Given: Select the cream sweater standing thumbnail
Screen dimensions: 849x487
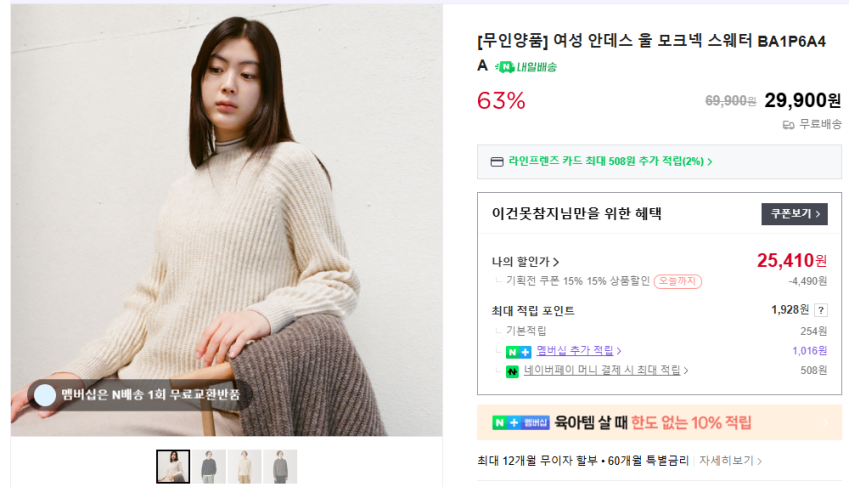Looking at the screenshot, I should [x=245, y=466].
